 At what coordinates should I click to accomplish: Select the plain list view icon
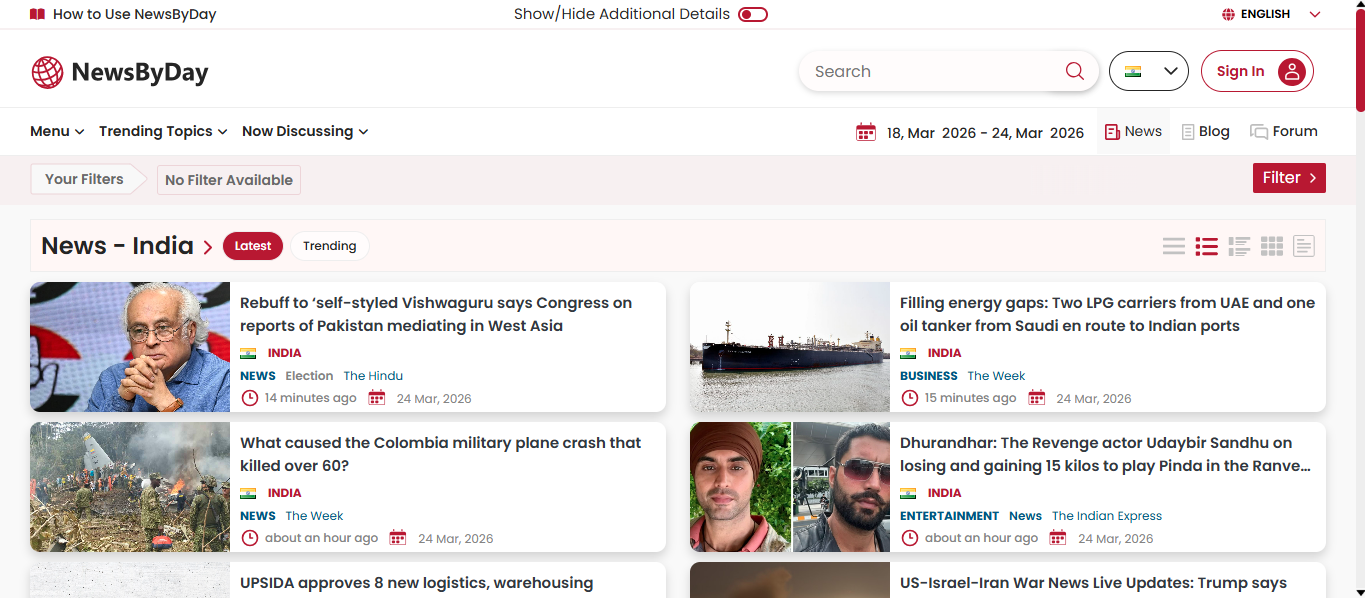pos(1173,246)
